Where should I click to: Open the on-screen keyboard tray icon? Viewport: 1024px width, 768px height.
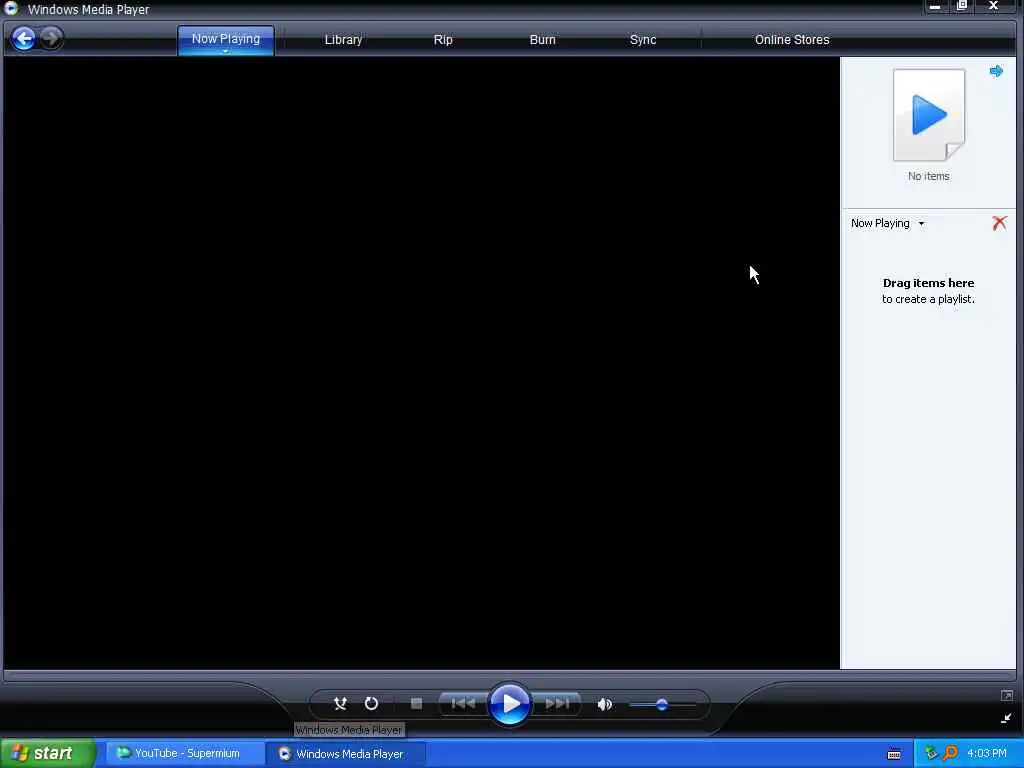[894, 754]
